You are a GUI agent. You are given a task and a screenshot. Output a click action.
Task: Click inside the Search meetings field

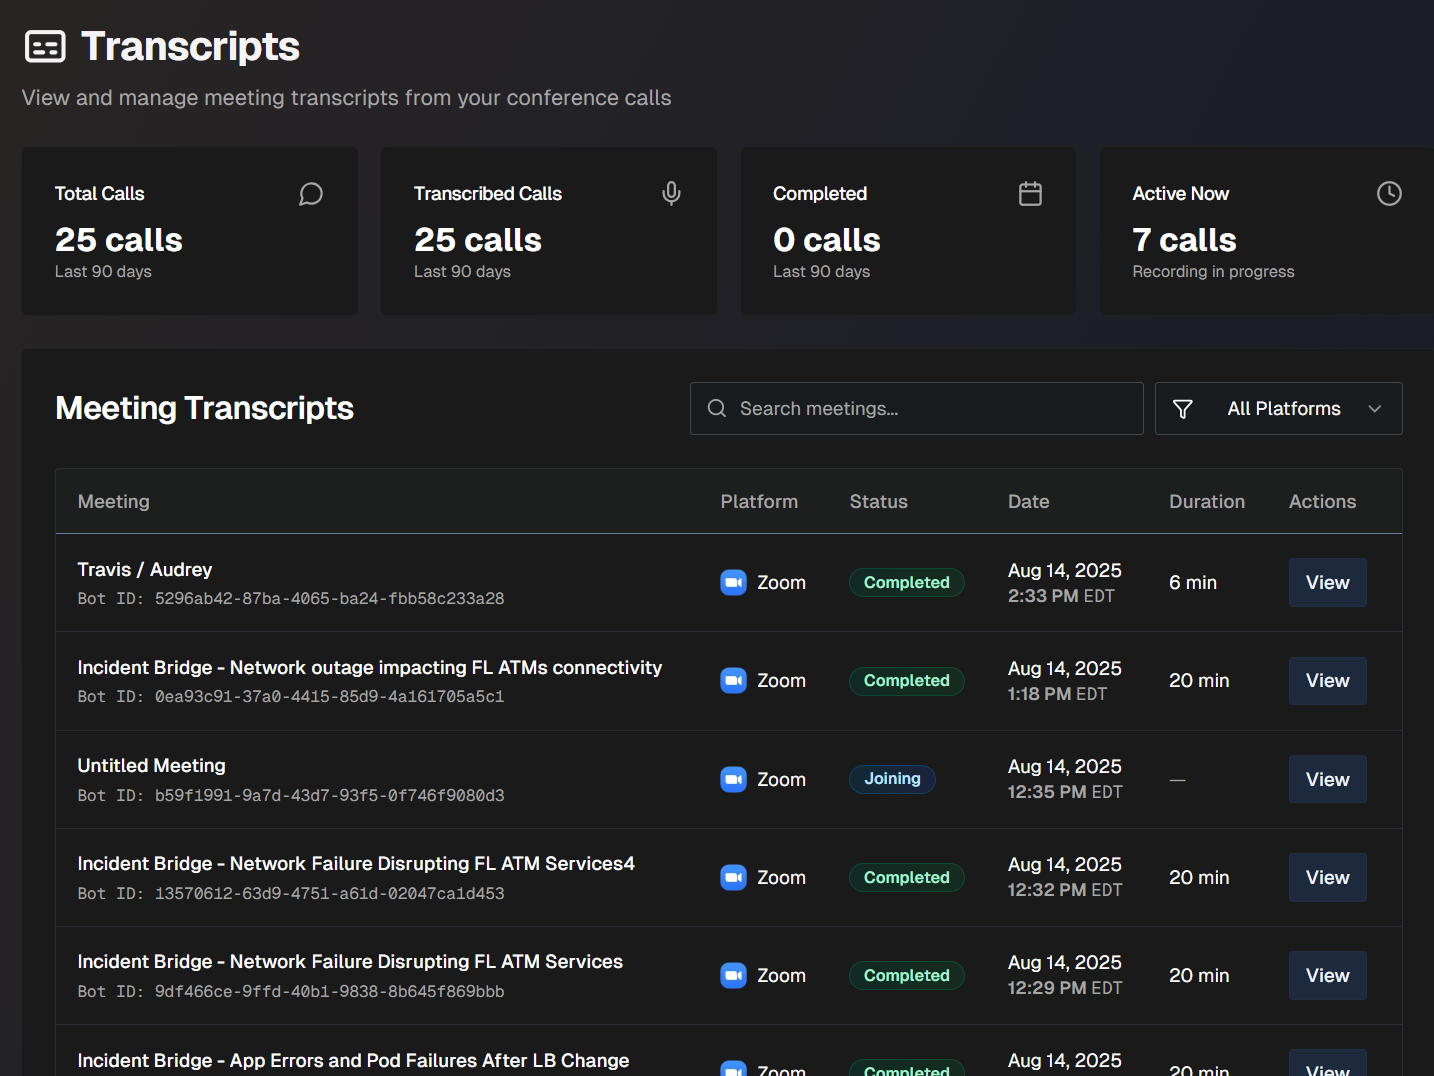916,408
